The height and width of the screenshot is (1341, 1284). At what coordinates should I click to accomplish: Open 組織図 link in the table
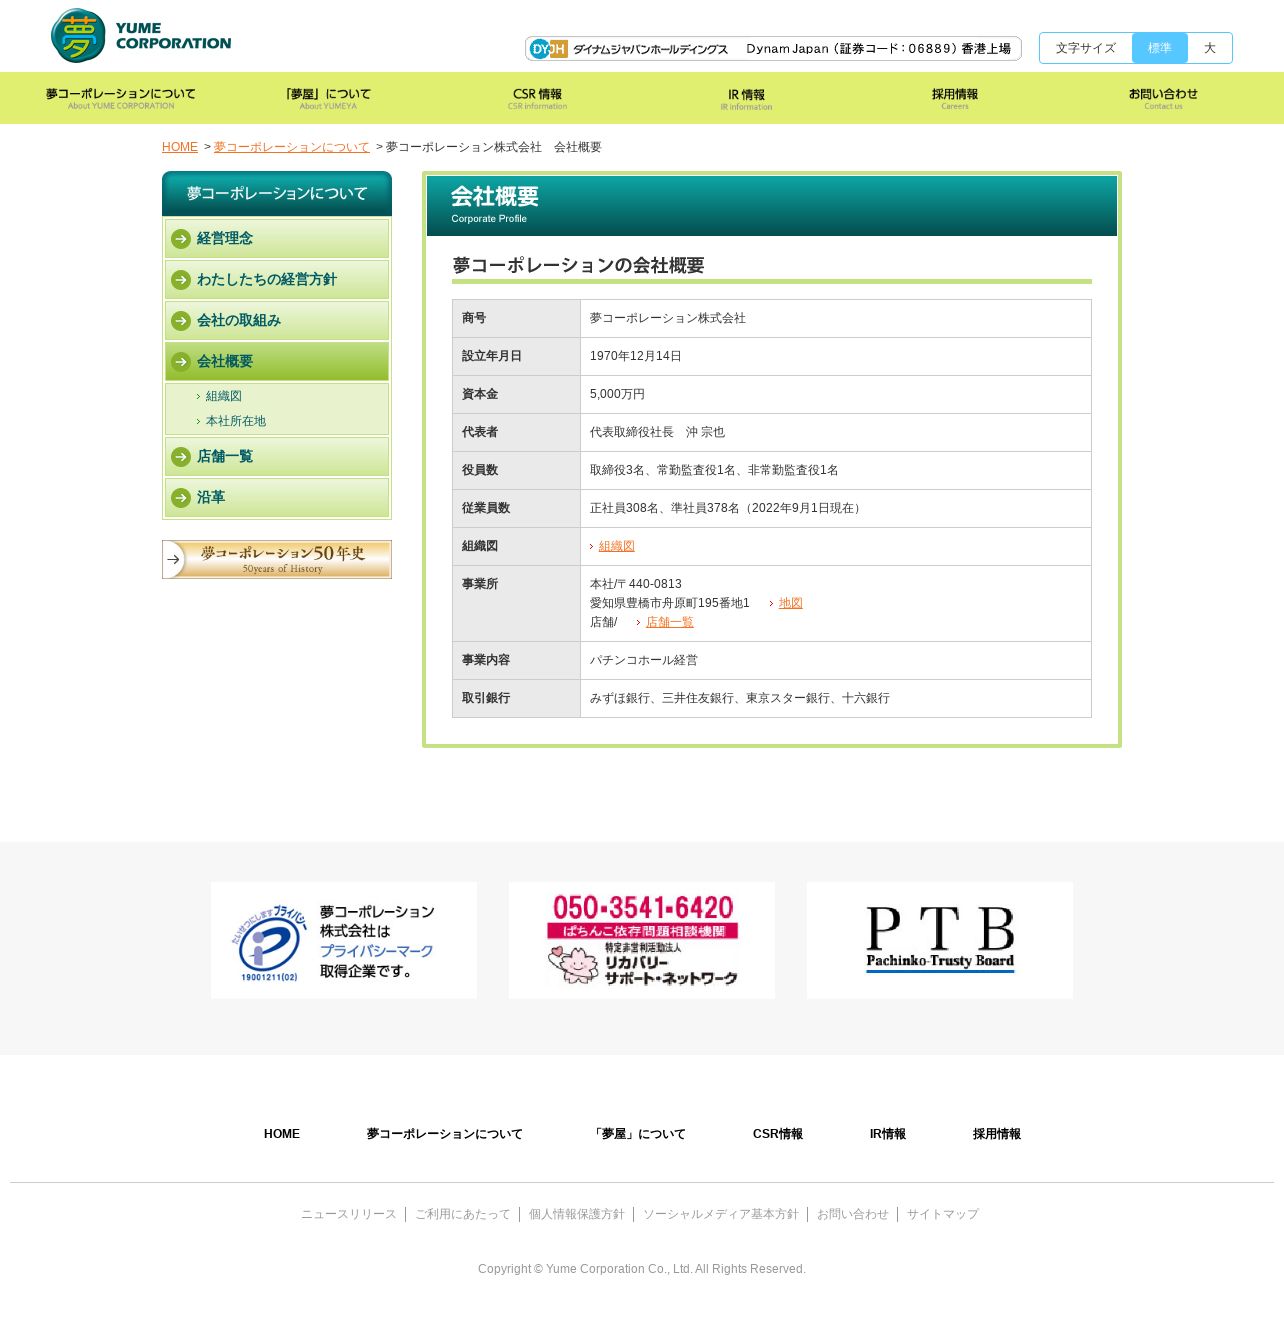point(617,546)
